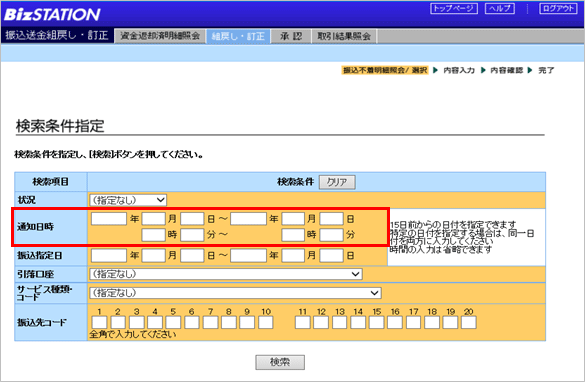Focus 振込指定日 start month field
585x382 pixels.
[x=153, y=256]
